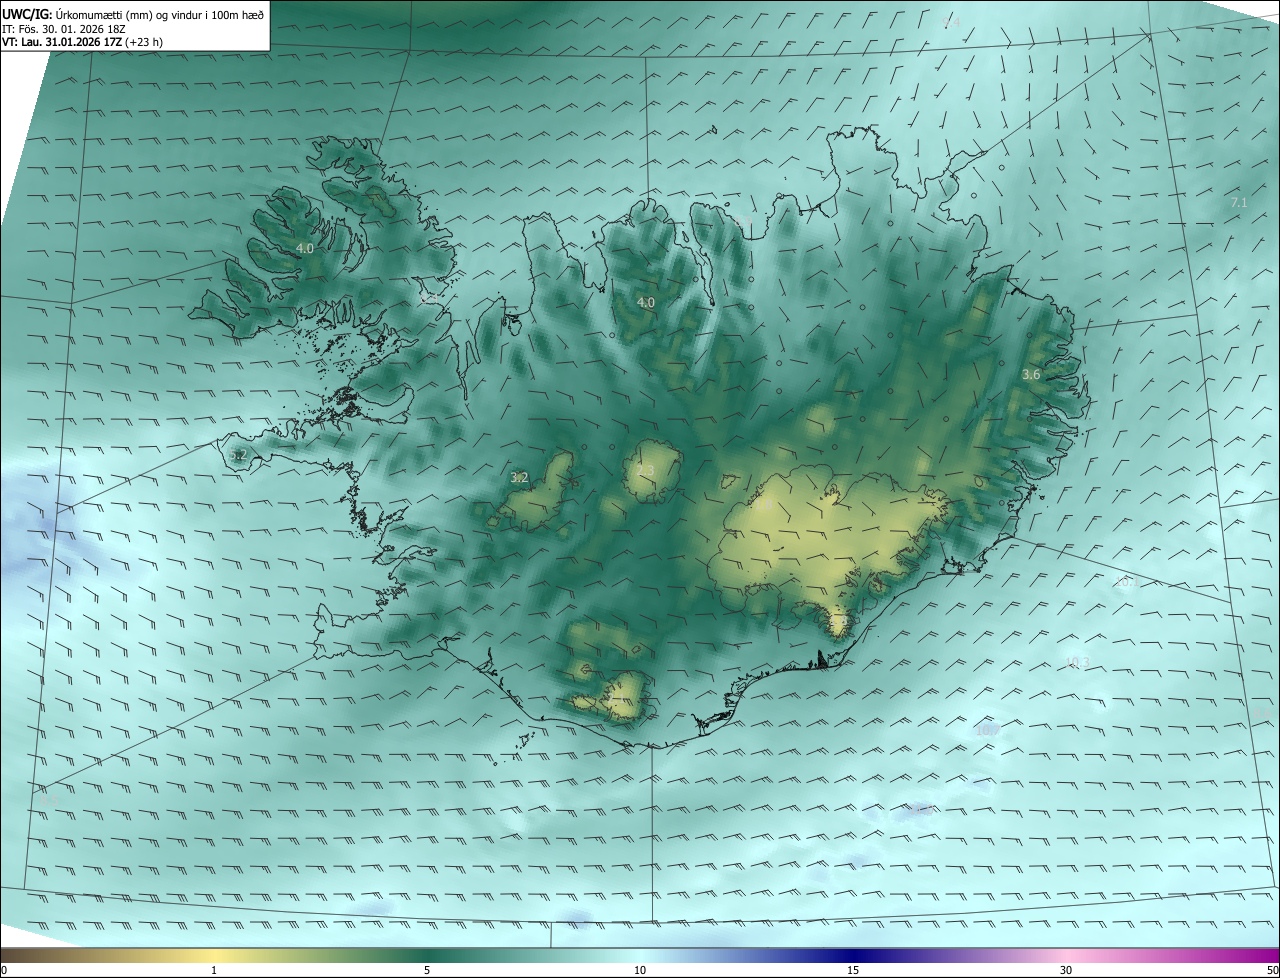
Task: Click the 10.3 value southeast of Iceland
Action: pyautogui.click(x=1077, y=662)
